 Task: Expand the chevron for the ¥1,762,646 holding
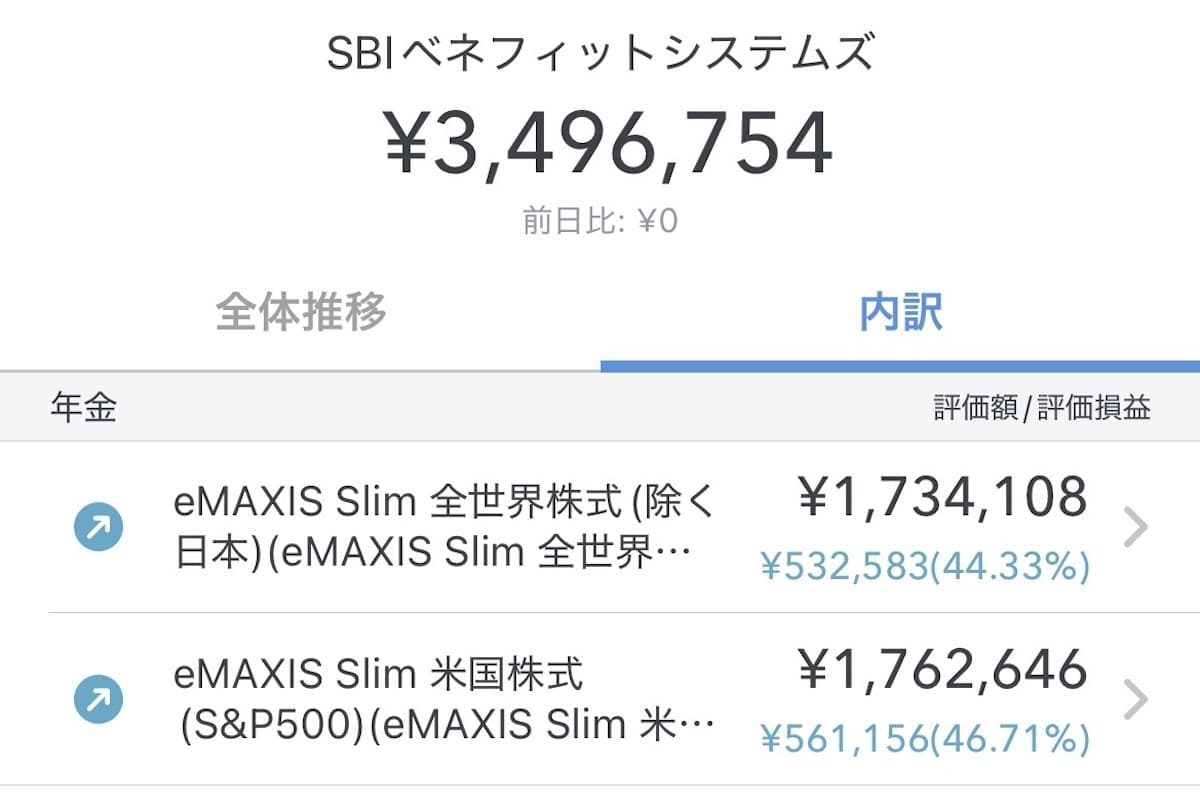pyautogui.click(x=1135, y=700)
